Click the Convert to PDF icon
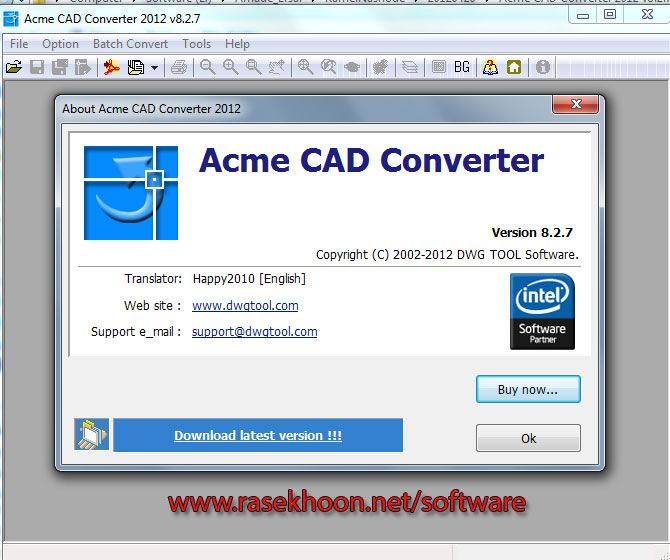The image size is (670, 560). click(x=112, y=67)
